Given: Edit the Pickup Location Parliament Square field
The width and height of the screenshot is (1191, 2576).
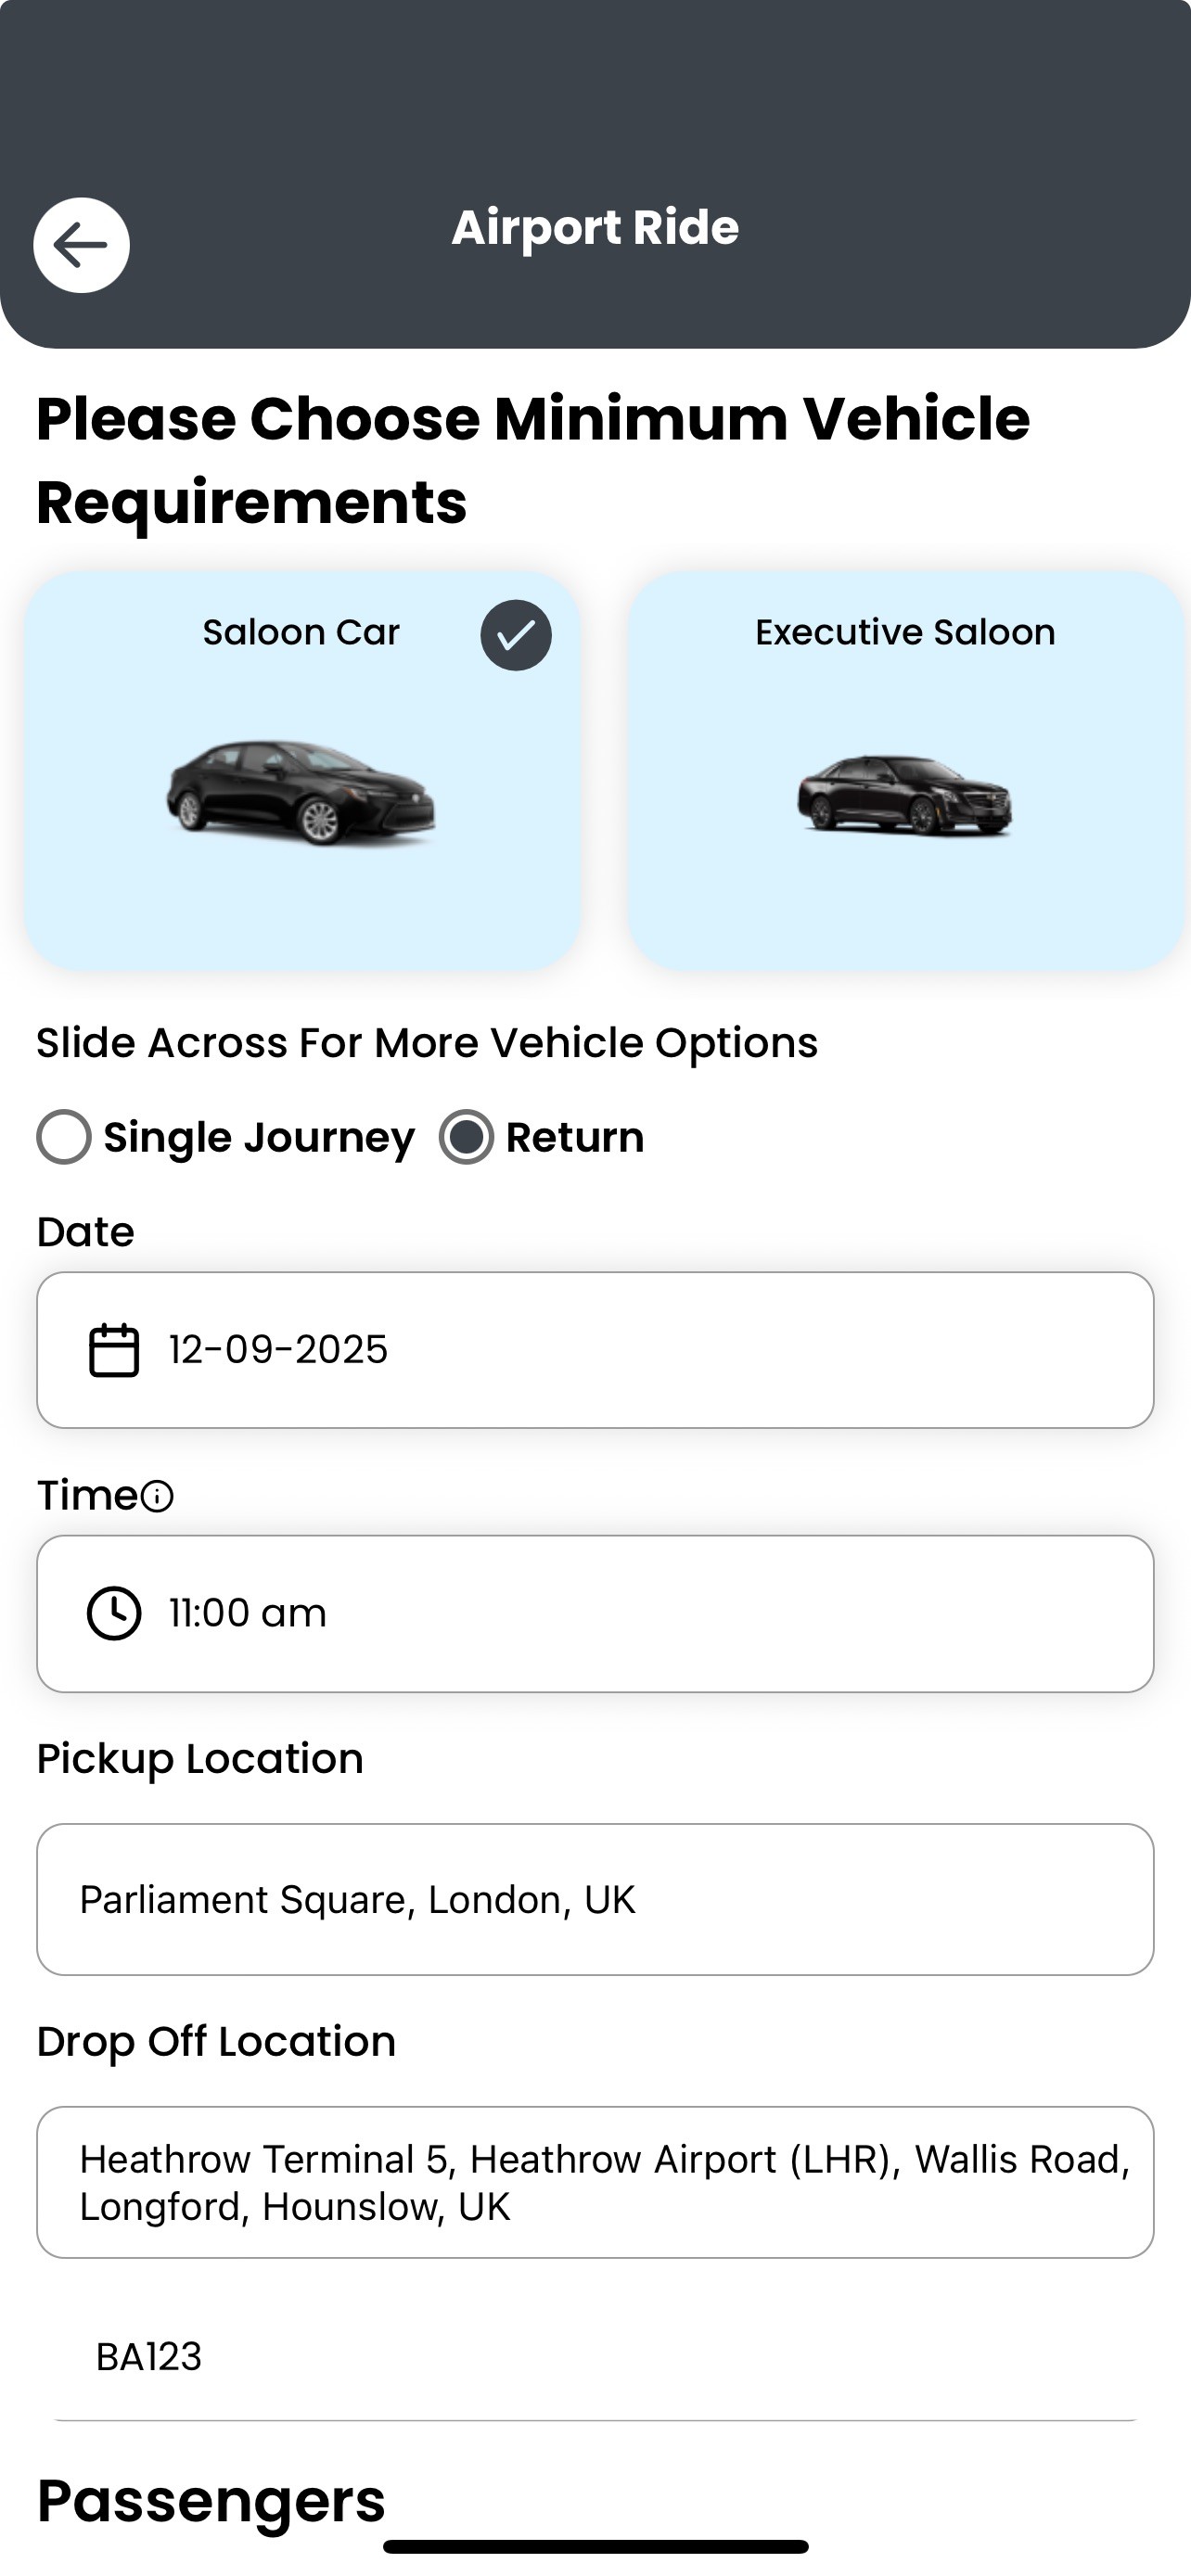Looking at the screenshot, I should click(x=595, y=1899).
